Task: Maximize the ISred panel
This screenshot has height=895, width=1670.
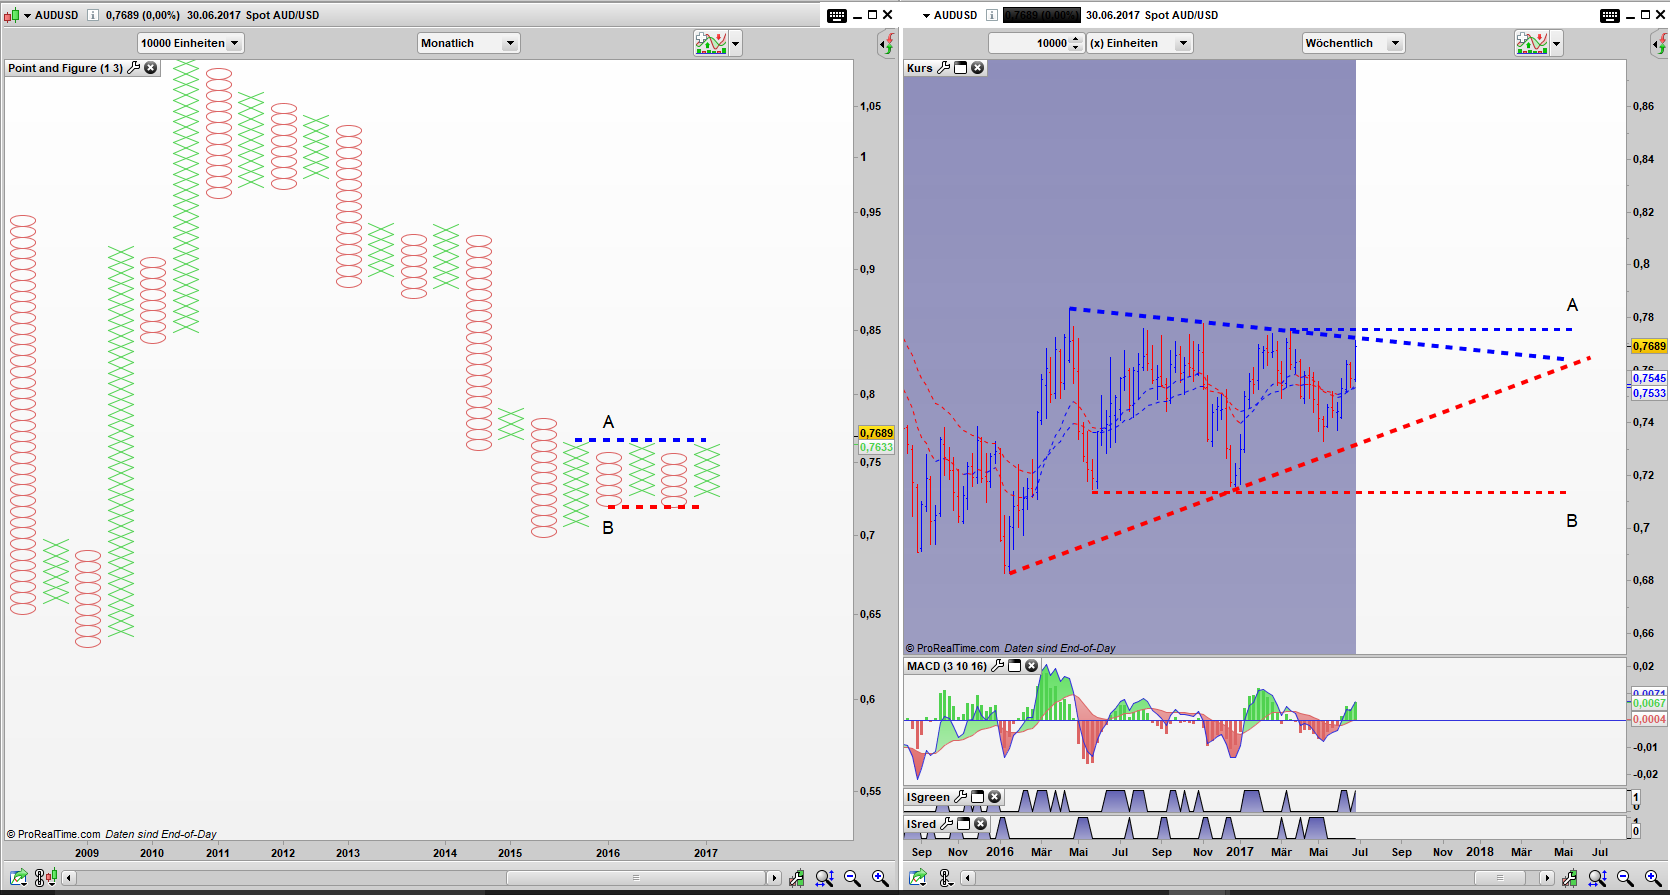Action: pyautogui.click(x=964, y=824)
